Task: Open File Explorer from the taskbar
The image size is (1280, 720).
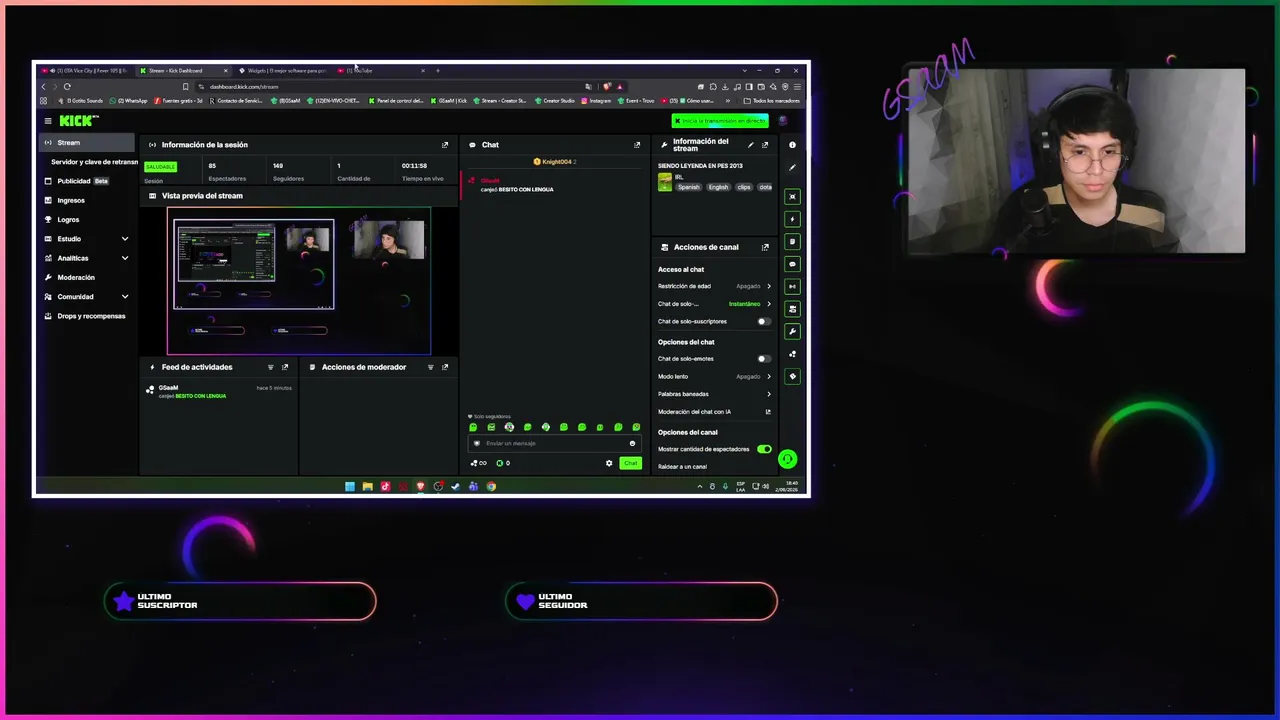Action: point(367,487)
